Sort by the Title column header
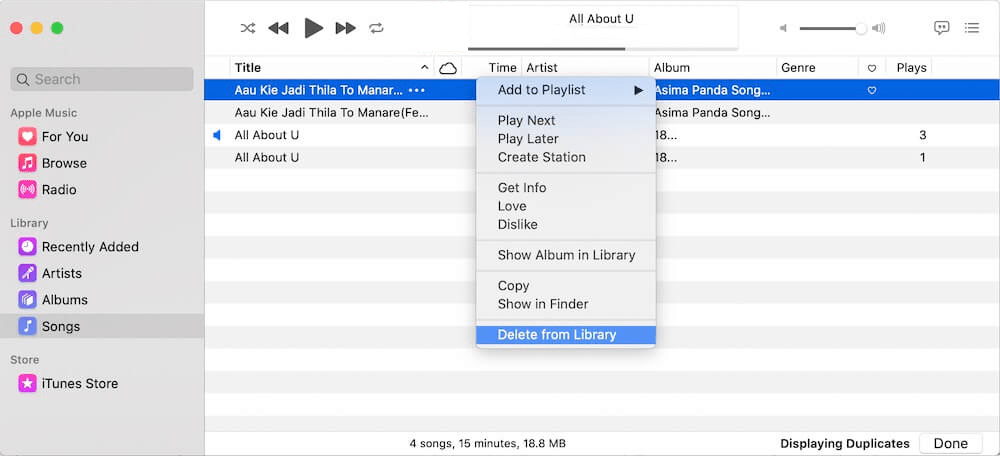 coord(332,68)
